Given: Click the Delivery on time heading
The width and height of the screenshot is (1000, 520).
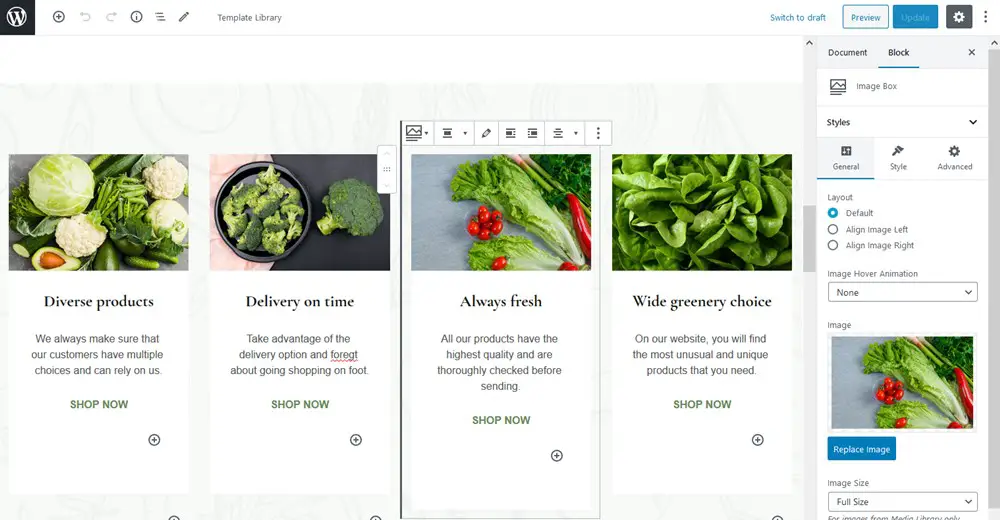Looking at the screenshot, I should coord(300,301).
